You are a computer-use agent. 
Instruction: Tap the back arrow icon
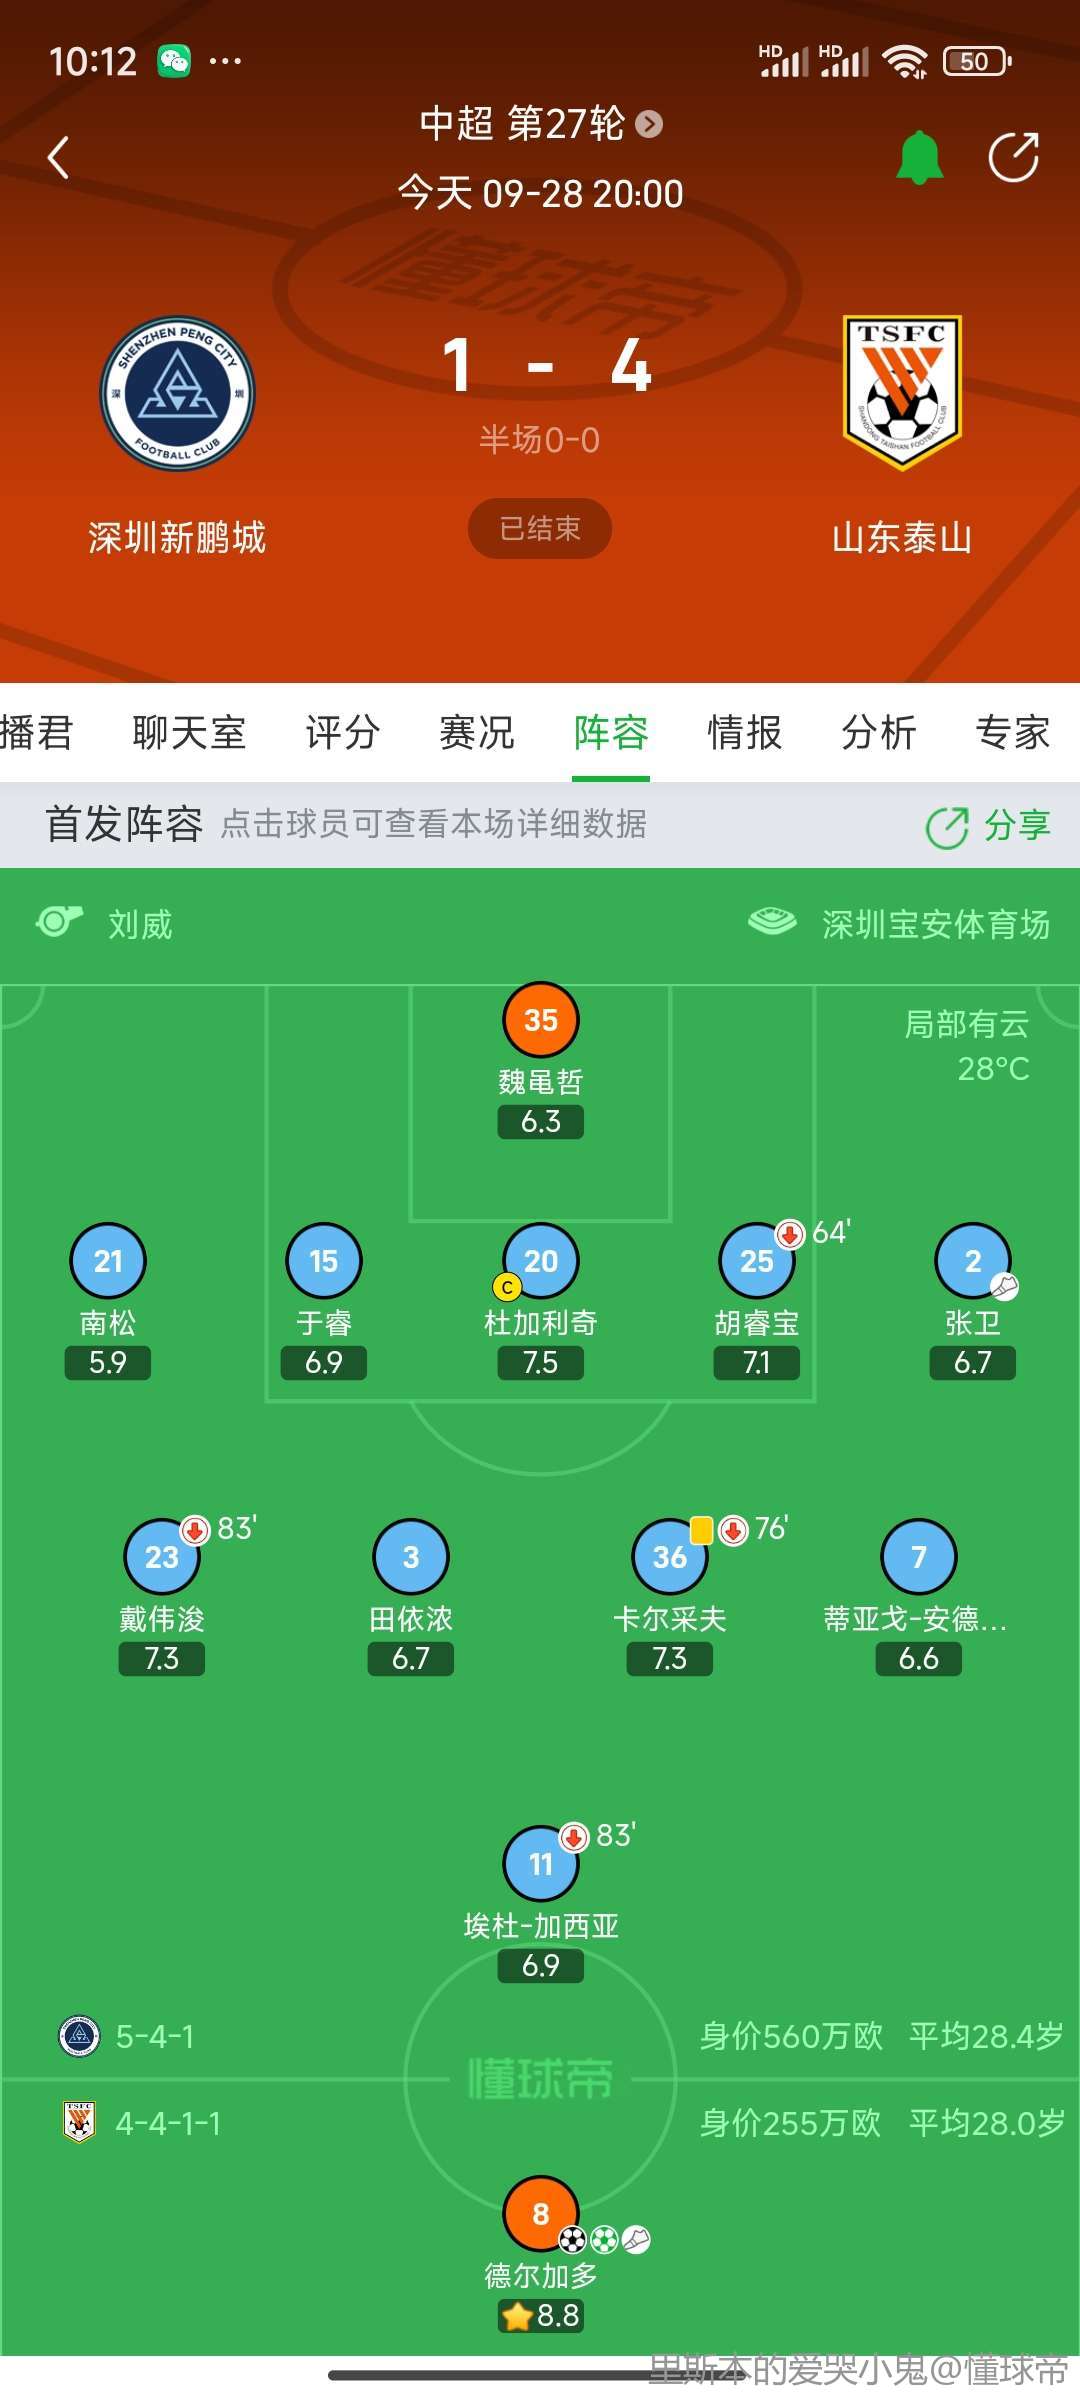[x=59, y=157]
